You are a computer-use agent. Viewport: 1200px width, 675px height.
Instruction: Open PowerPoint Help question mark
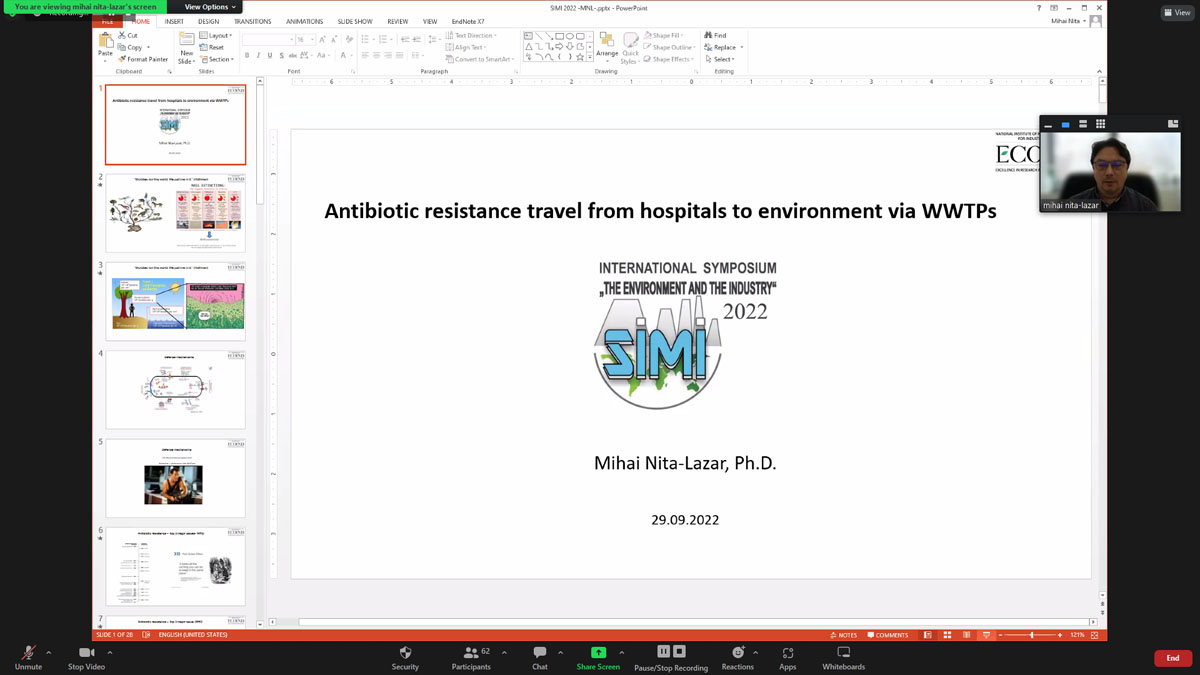[1039, 8]
